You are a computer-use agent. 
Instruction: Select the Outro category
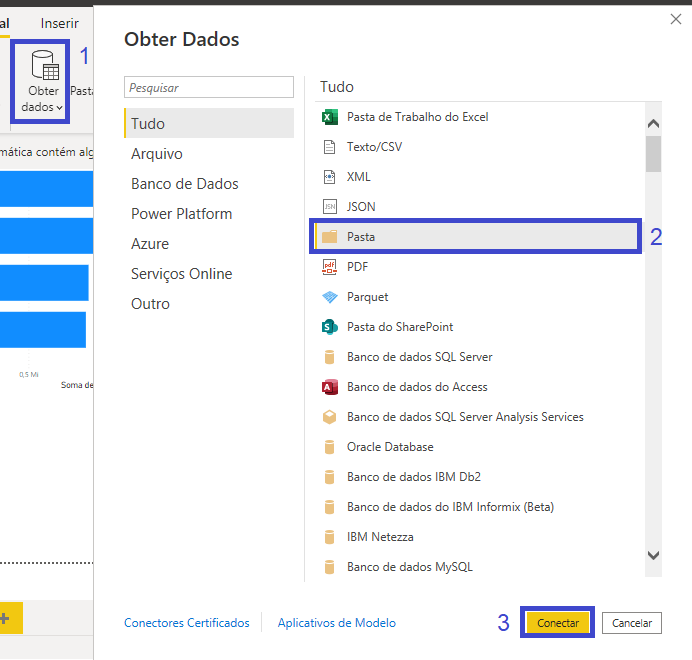(x=150, y=304)
